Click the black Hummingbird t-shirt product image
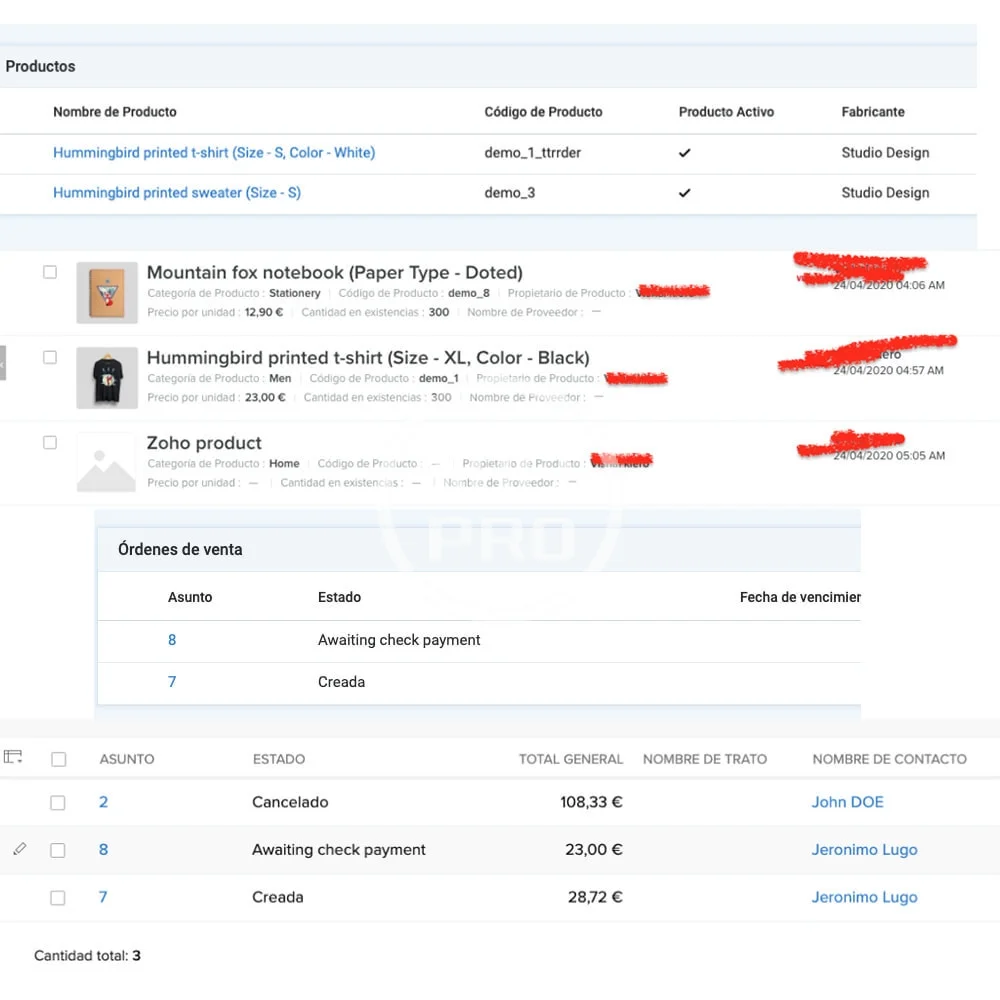 106,378
